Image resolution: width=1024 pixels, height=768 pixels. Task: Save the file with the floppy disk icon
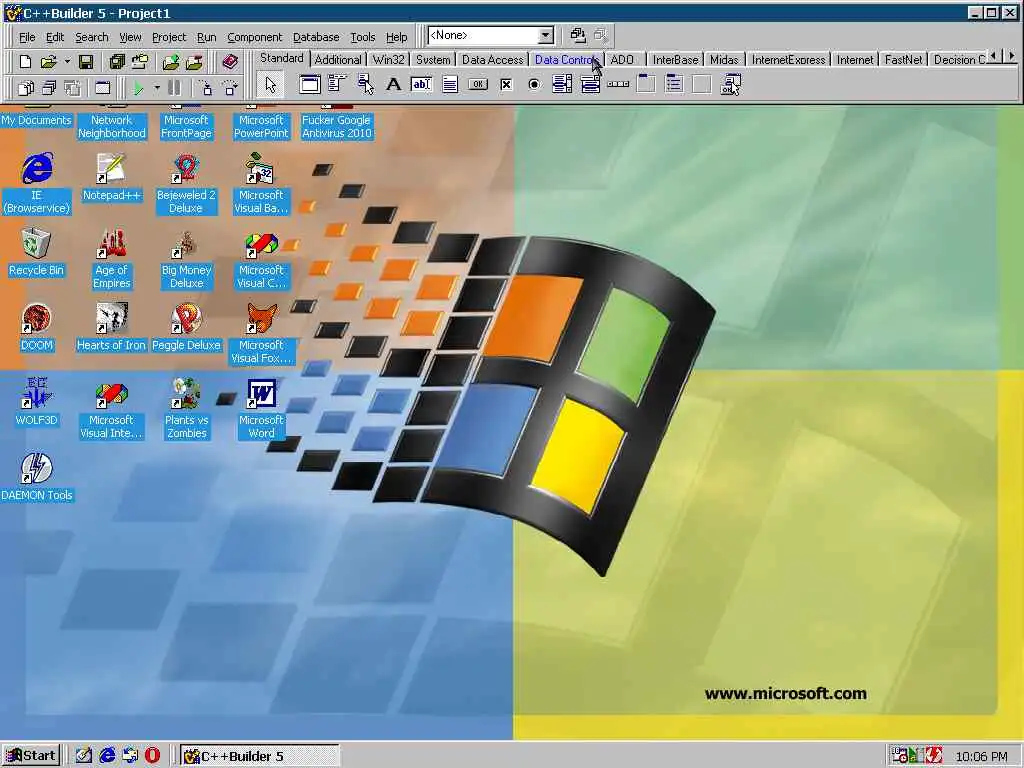click(x=86, y=62)
